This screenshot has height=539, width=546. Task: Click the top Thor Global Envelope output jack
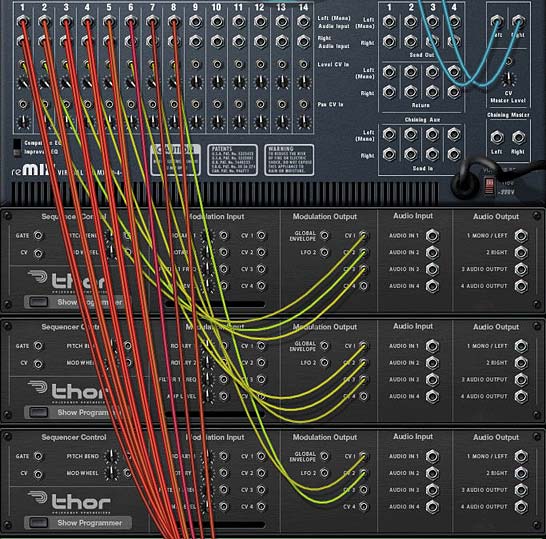pyautogui.click(x=325, y=236)
